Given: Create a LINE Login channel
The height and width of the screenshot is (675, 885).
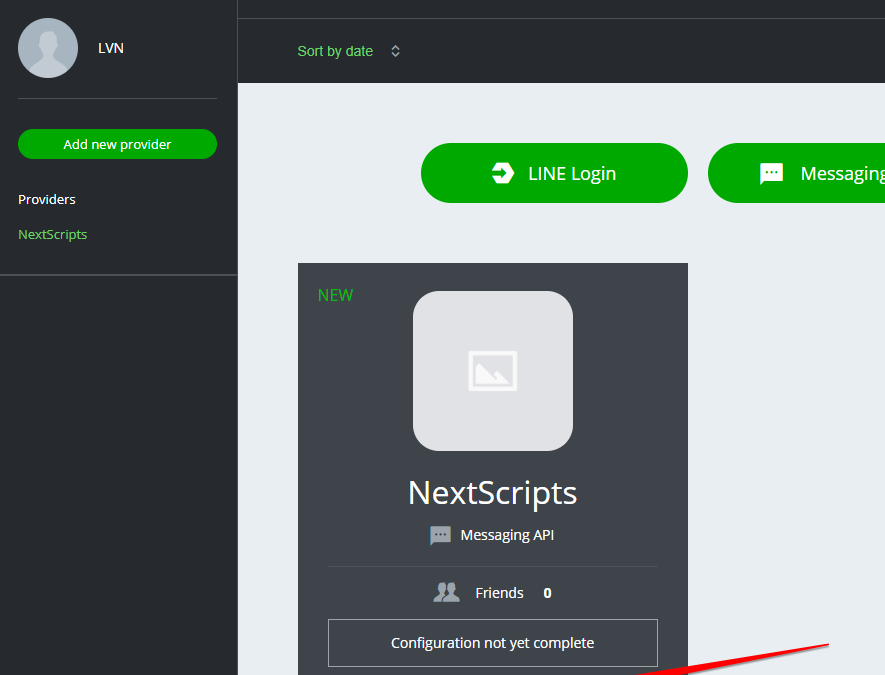Looking at the screenshot, I should (x=554, y=173).
